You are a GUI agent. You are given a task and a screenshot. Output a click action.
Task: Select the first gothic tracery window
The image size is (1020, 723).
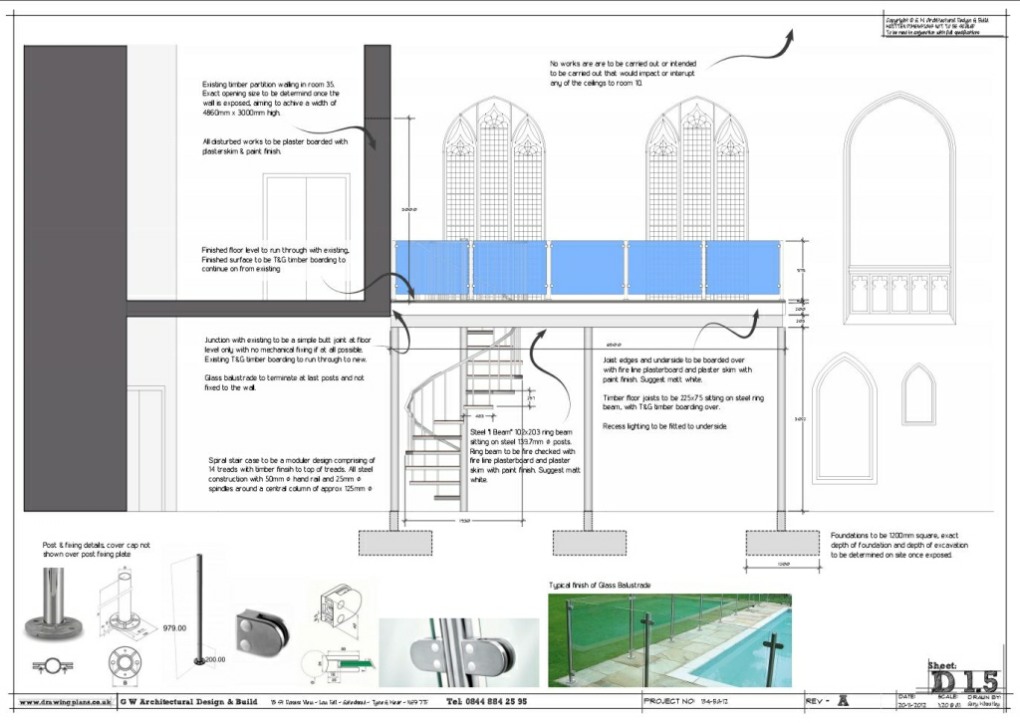coord(494,169)
